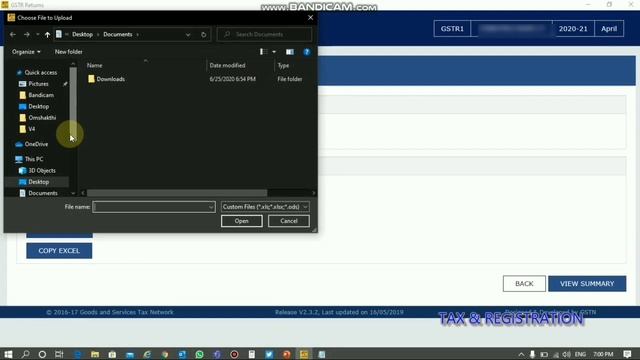Click Open in the file dialog
The image size is (640, 360).
242,221
